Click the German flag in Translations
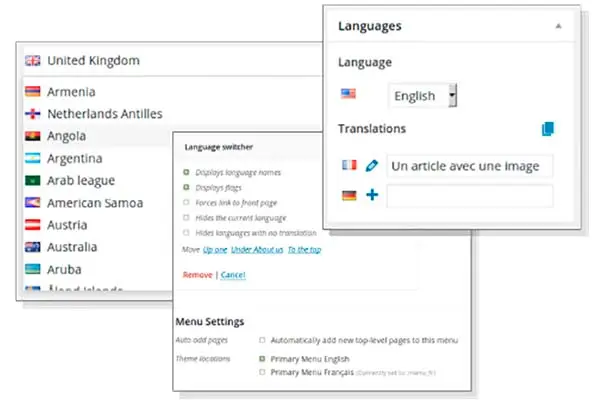Viewport: 600px width, 400px height. click(x=349, y=196)
